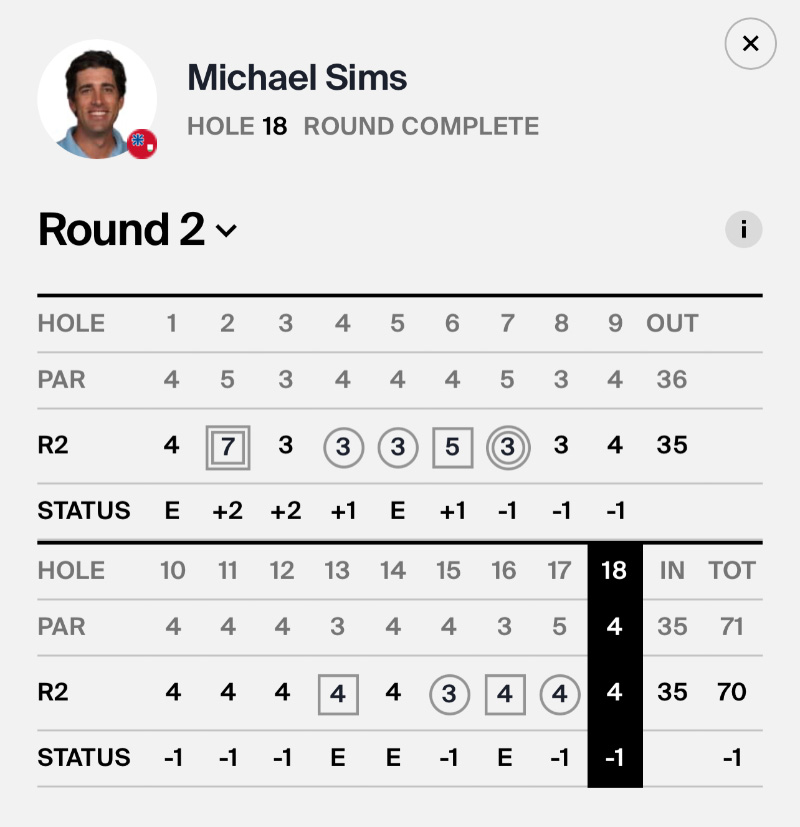The width and height of the screenshot is (800, 827).
Task: Click the OUT front nine score 35
Action: (672, 445)
